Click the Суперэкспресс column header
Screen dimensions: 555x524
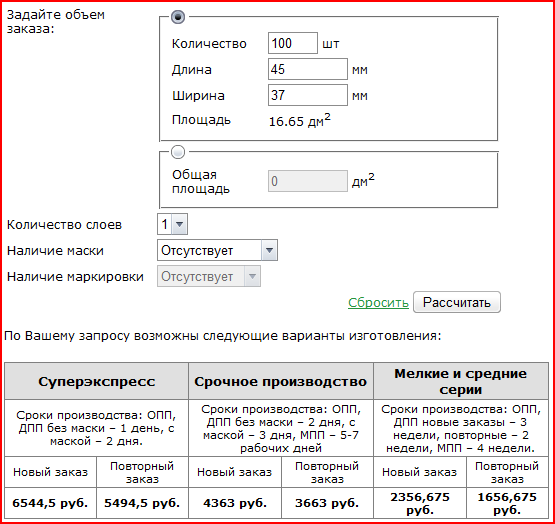pos(96,381)
